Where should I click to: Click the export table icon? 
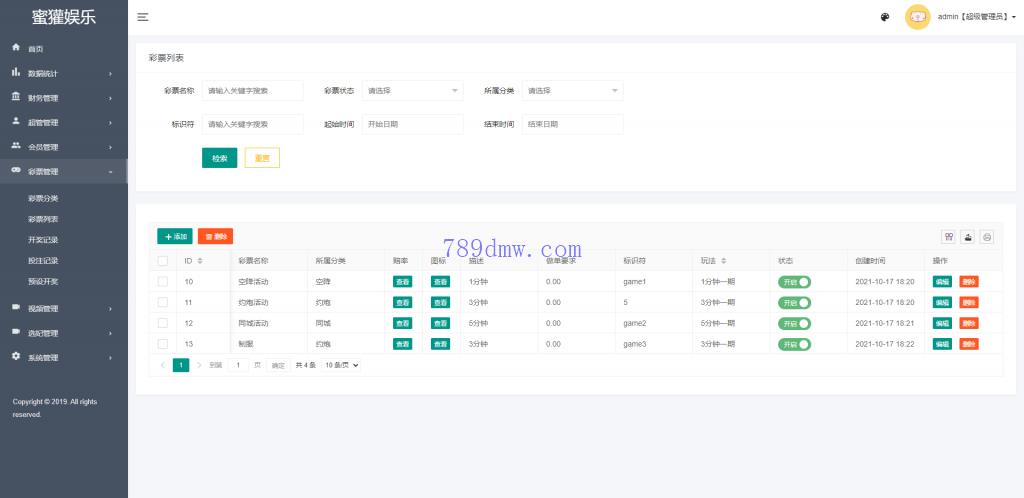click(x=968, y=237)
